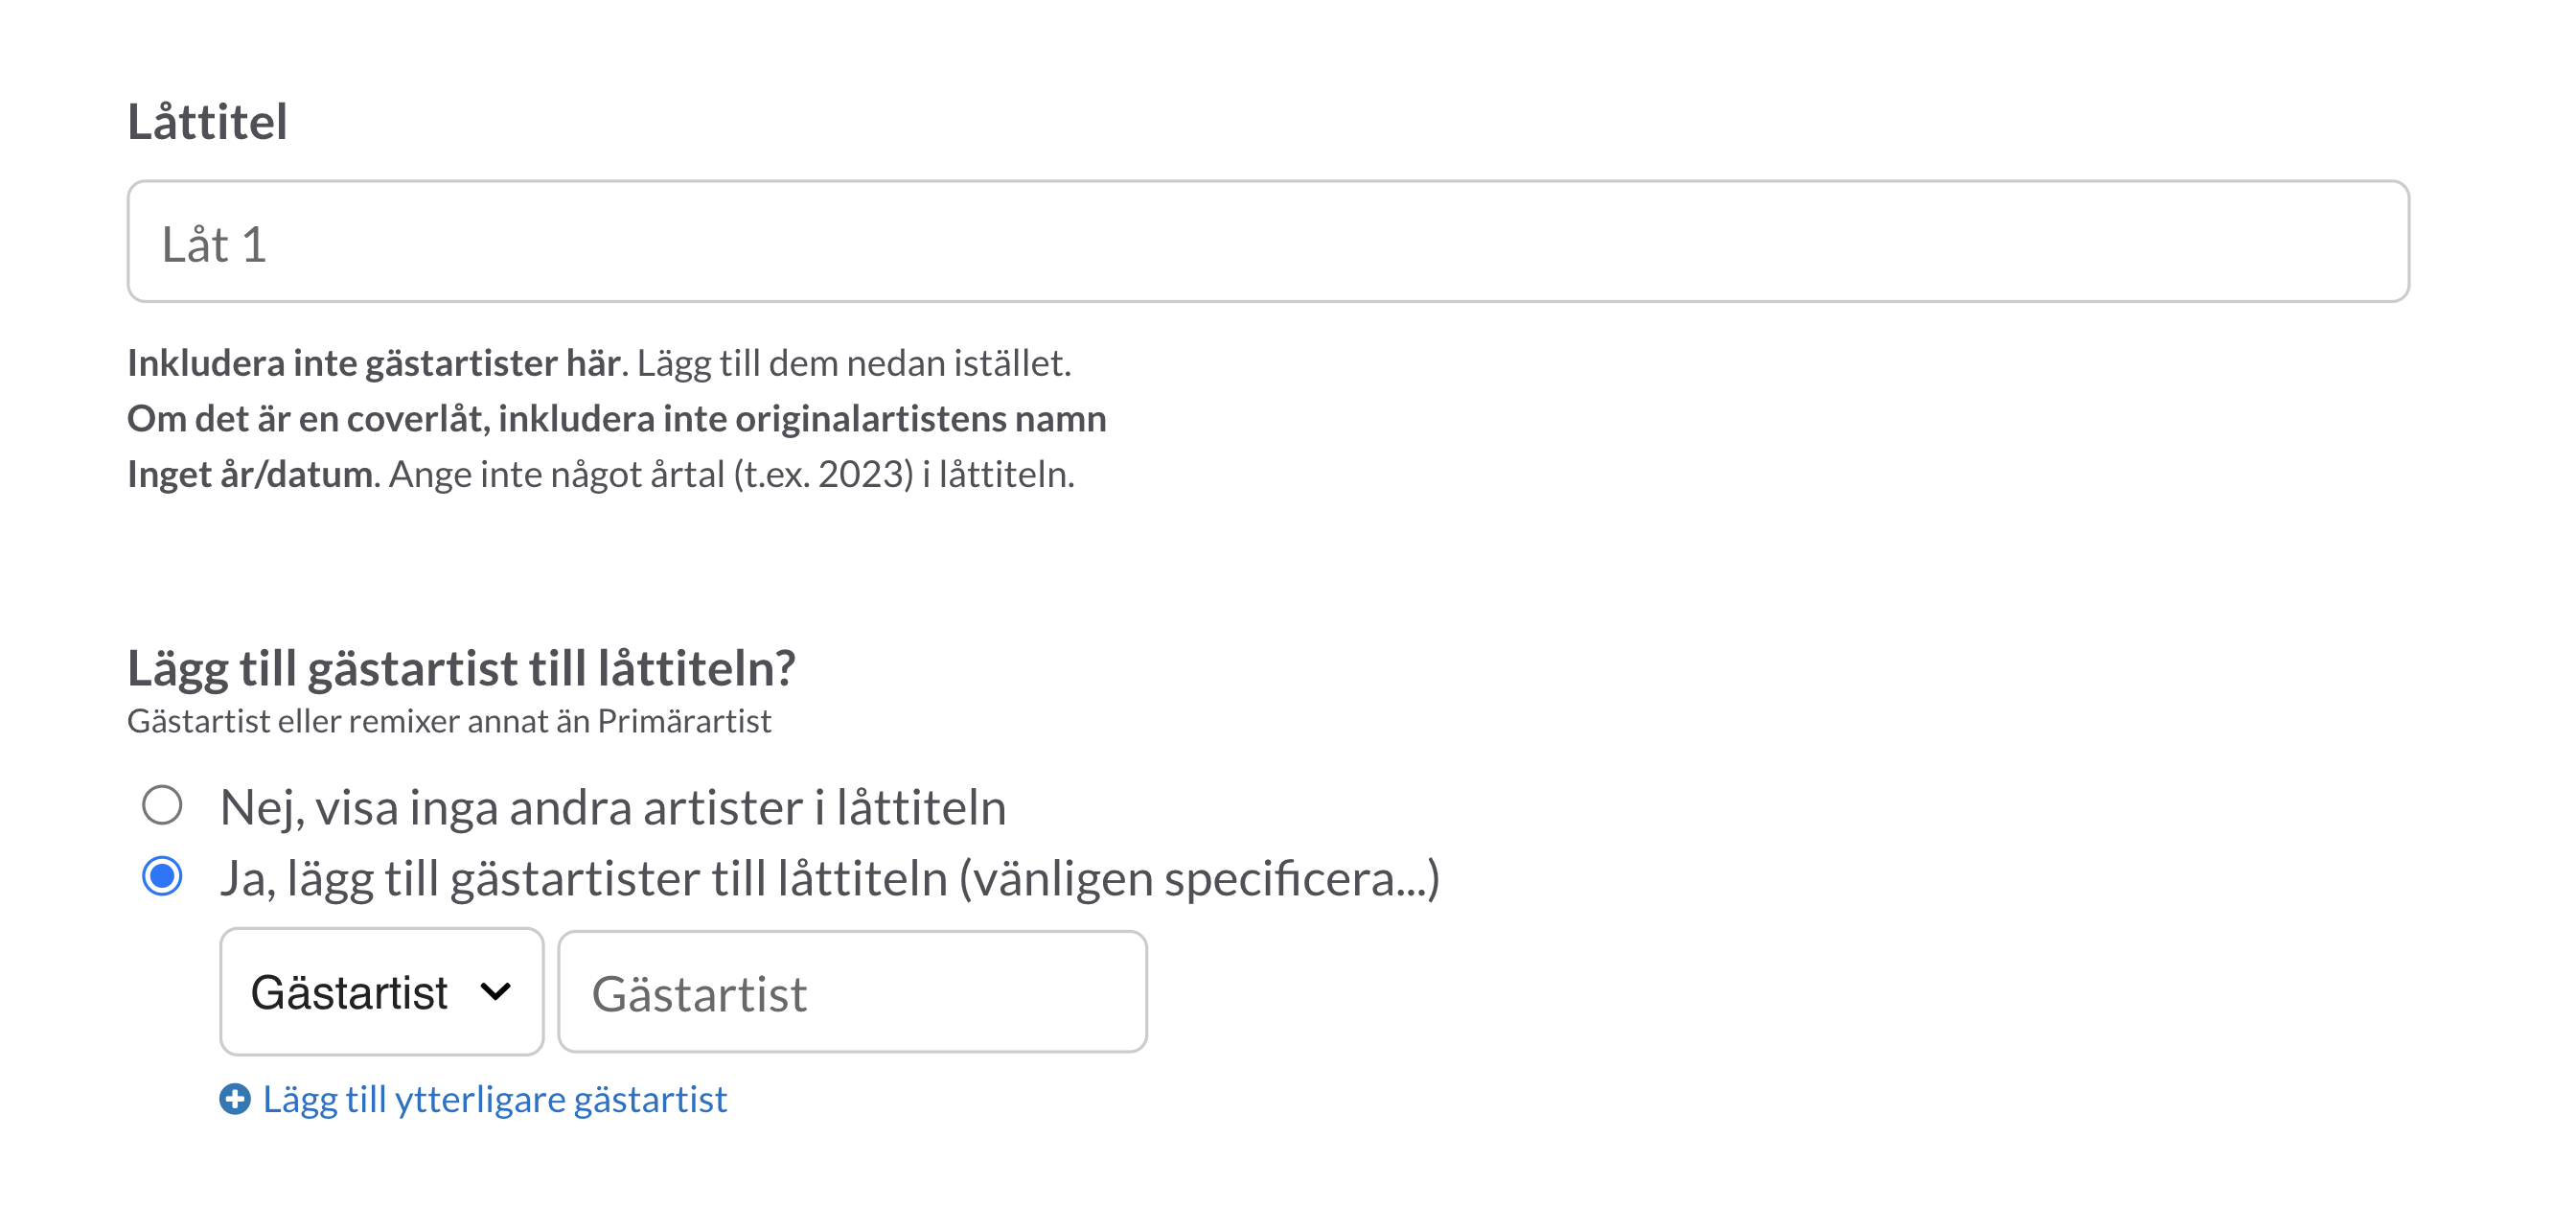Viewport: 2576px width, 1231px height.
Task: Click the label text 'Nej, visa inga andra artister i låttiteln'
Action: click(613, 807)
